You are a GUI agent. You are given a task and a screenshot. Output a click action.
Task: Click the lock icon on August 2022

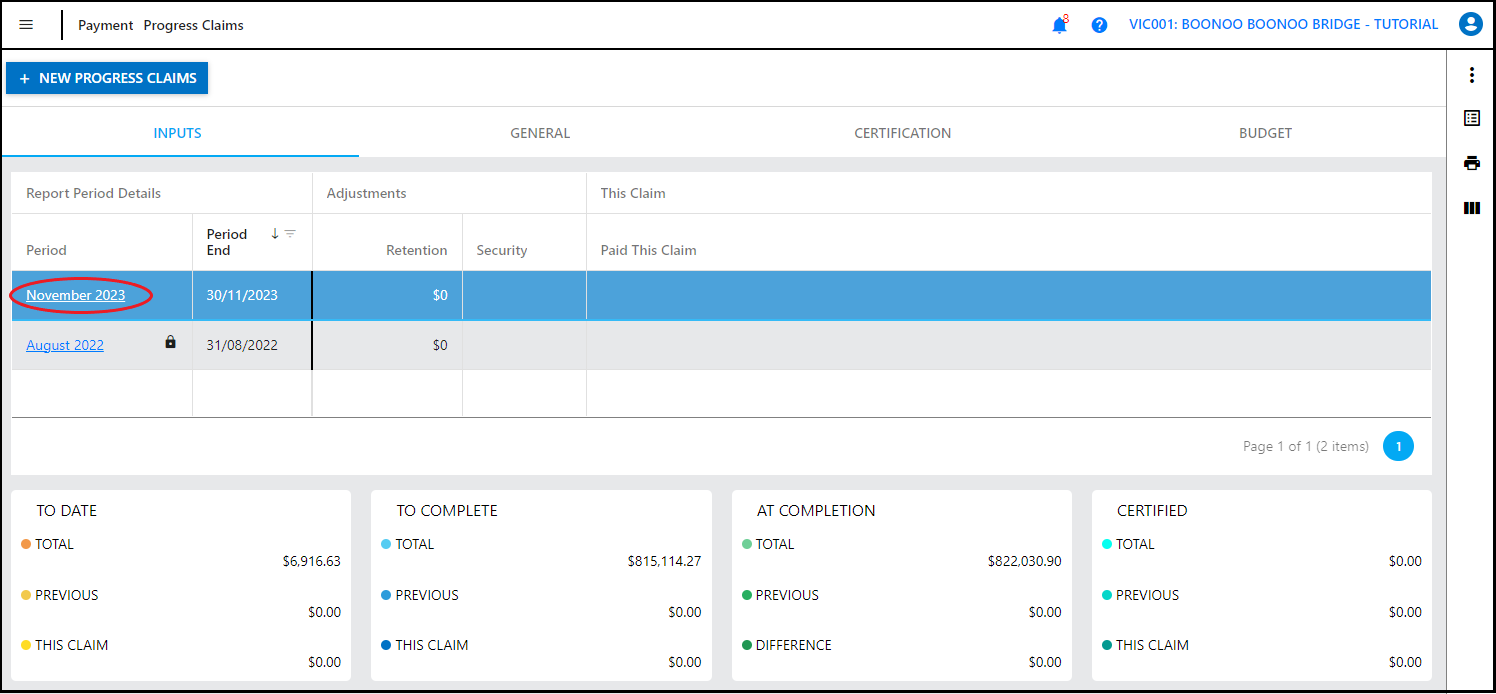(x=170, y=342)
